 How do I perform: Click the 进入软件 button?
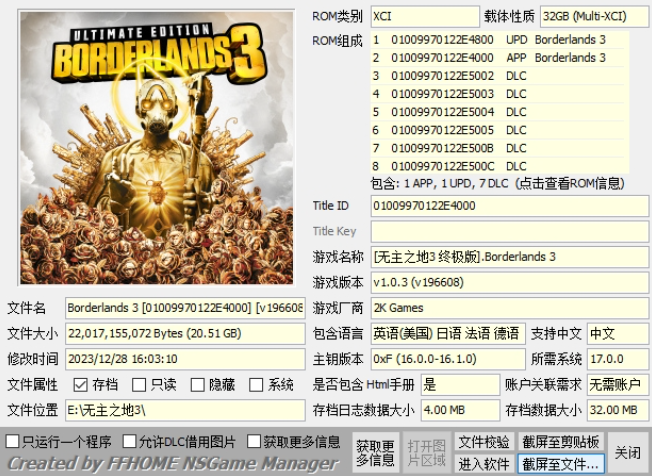coord(484,464)
